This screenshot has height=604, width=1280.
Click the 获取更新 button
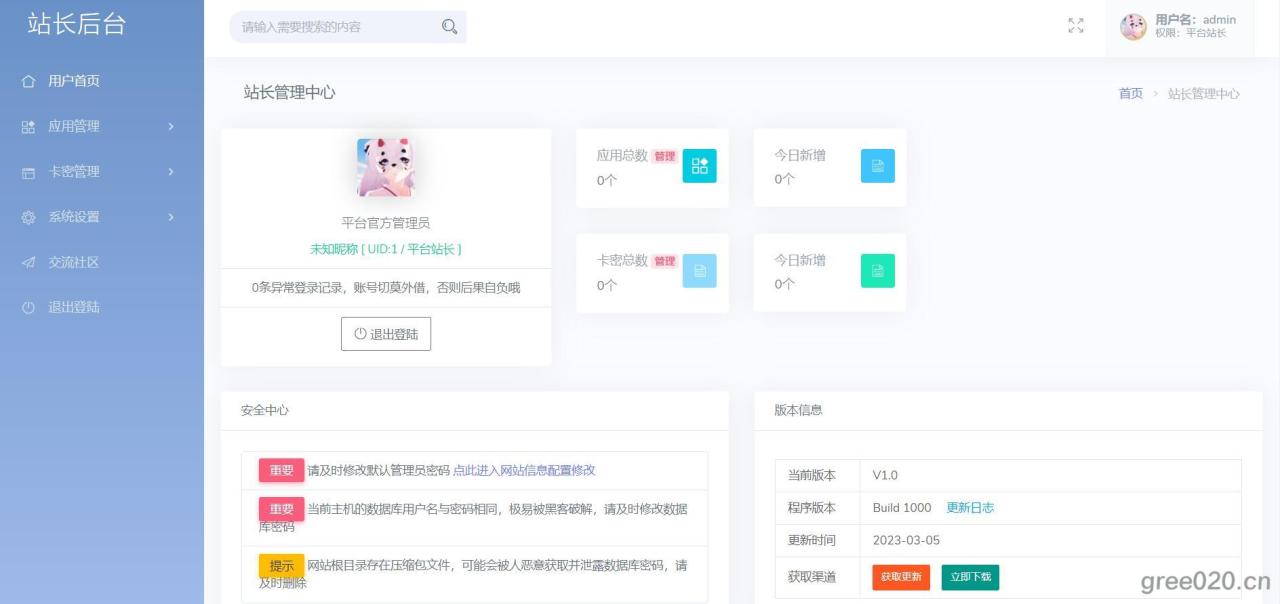900,577
